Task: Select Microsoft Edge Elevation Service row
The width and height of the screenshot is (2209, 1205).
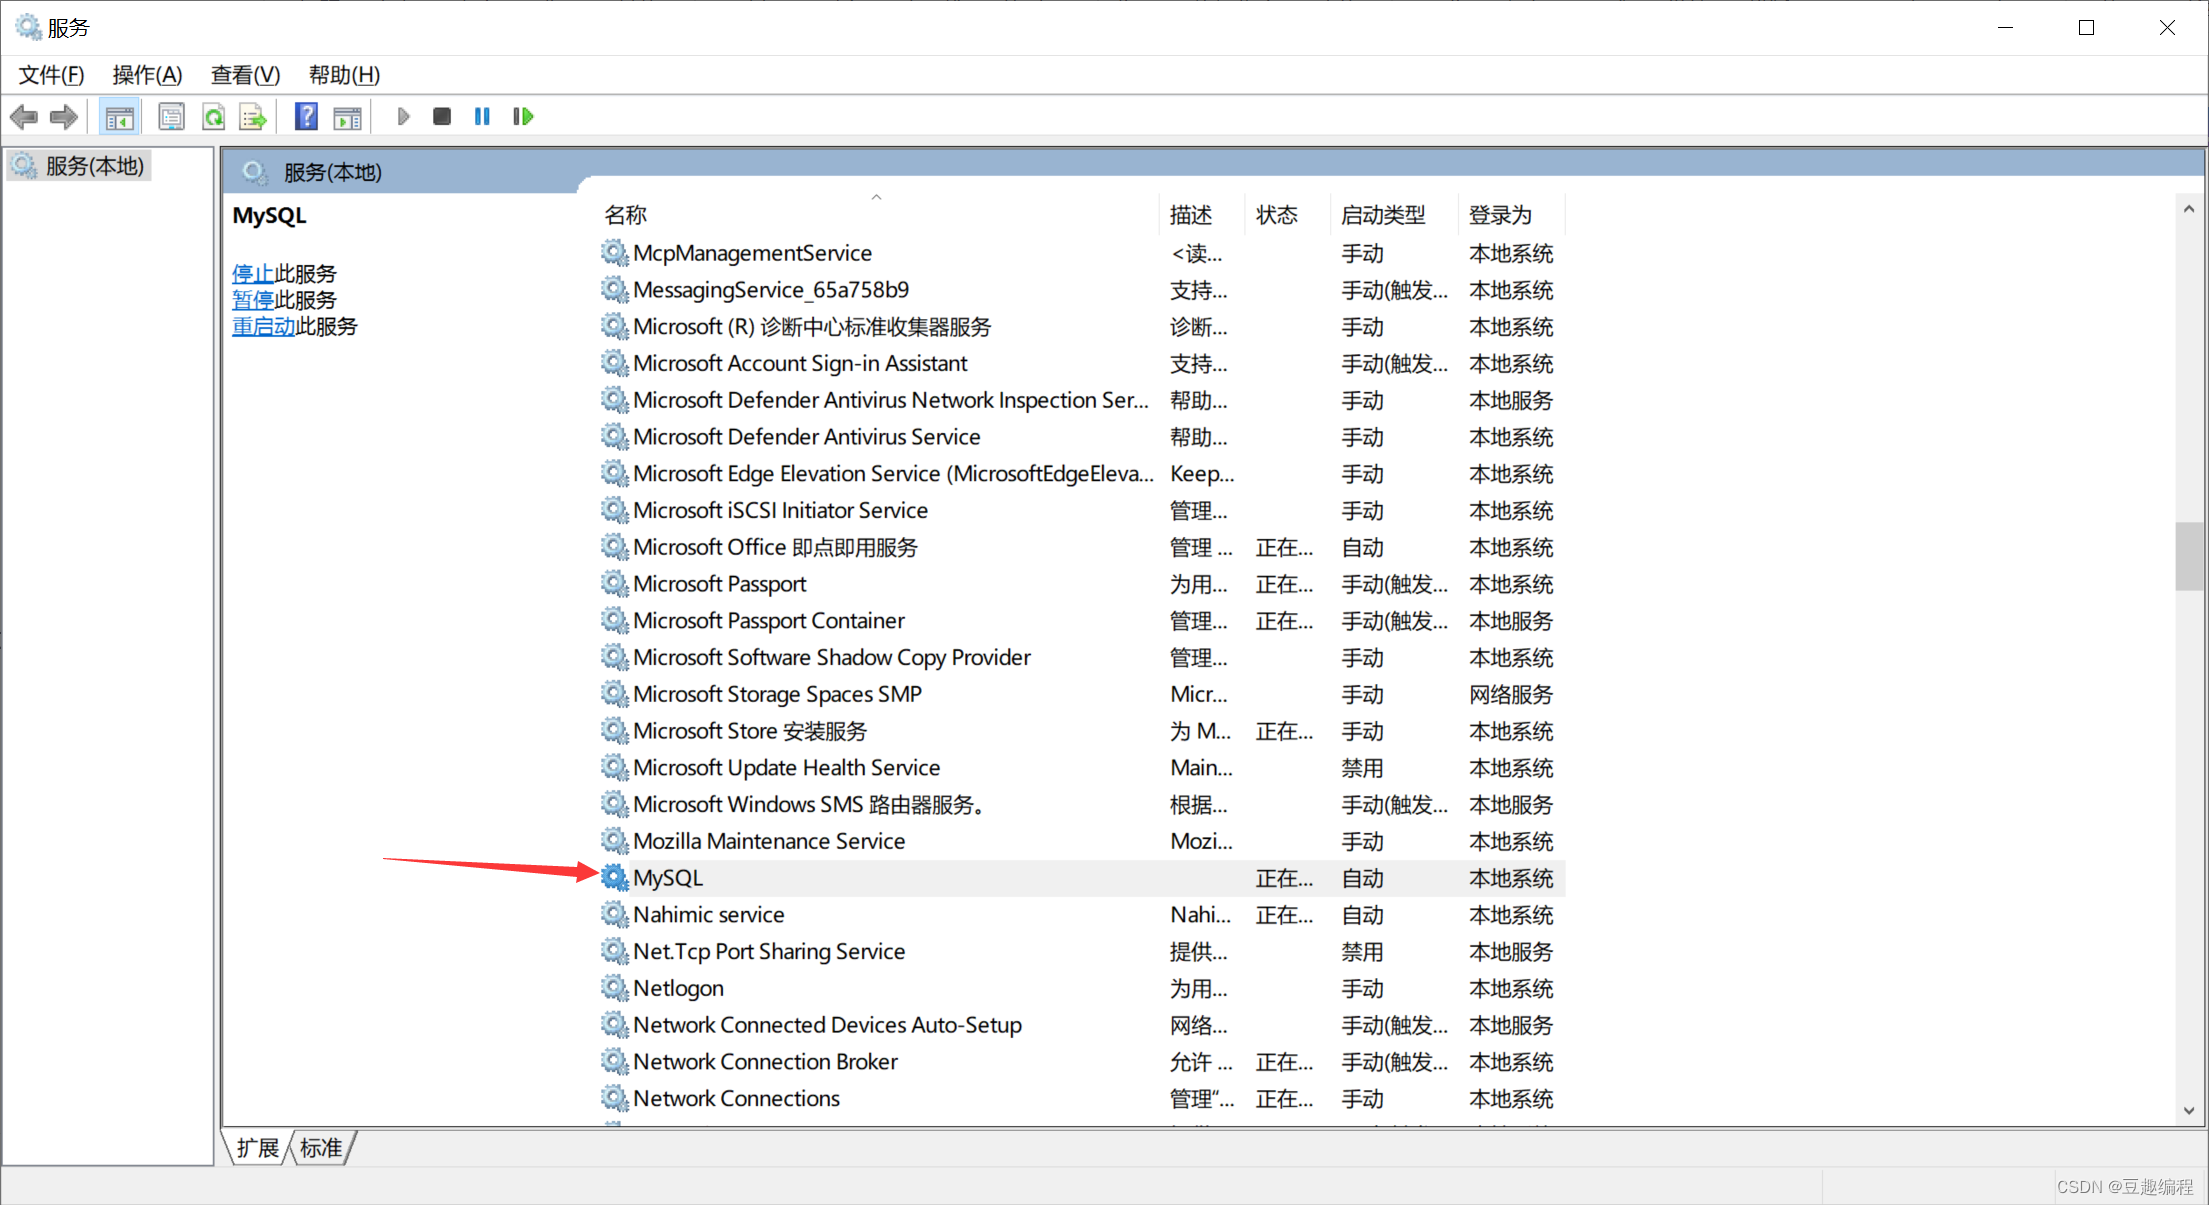Action: 1082,474
